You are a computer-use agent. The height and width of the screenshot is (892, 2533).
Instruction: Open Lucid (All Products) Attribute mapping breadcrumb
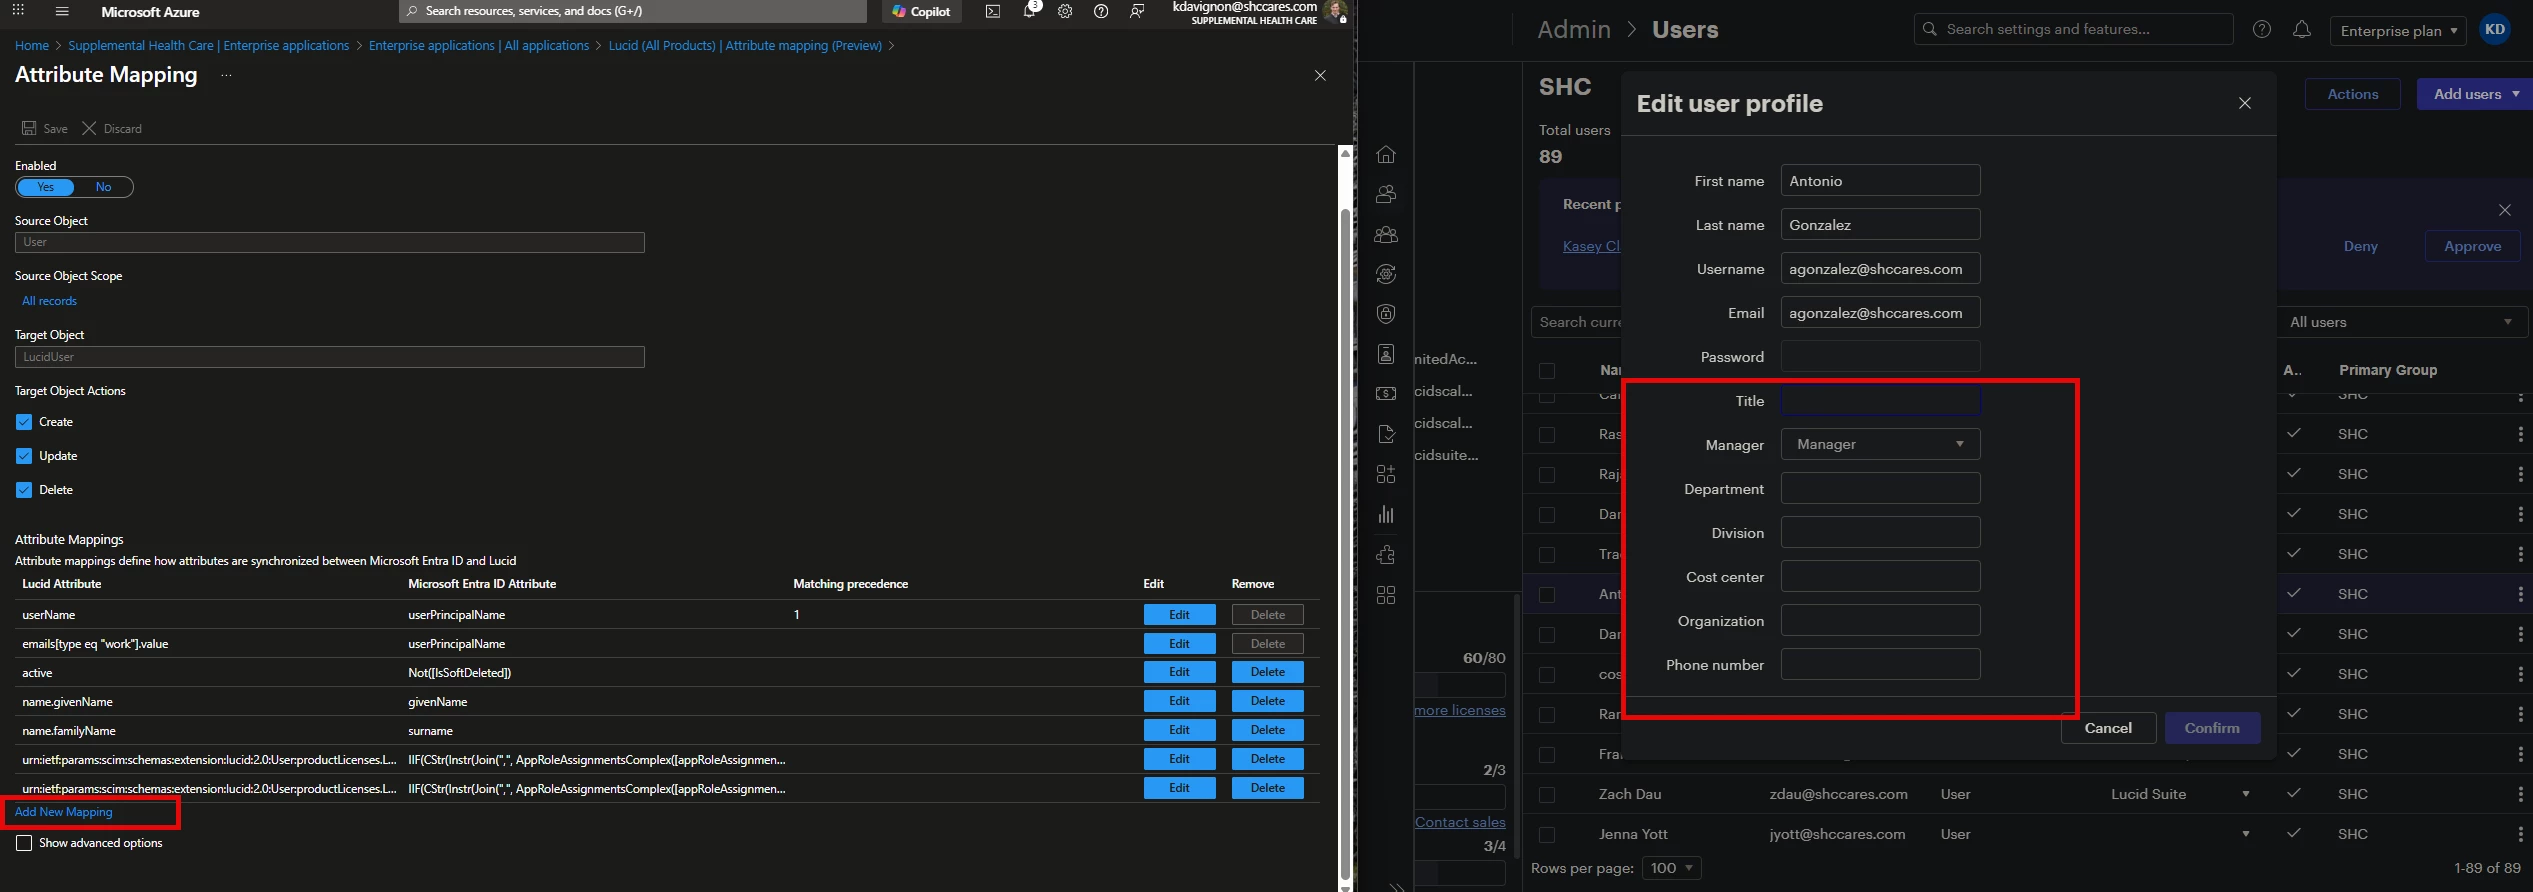pyautogui.click(x=745, y=46)
